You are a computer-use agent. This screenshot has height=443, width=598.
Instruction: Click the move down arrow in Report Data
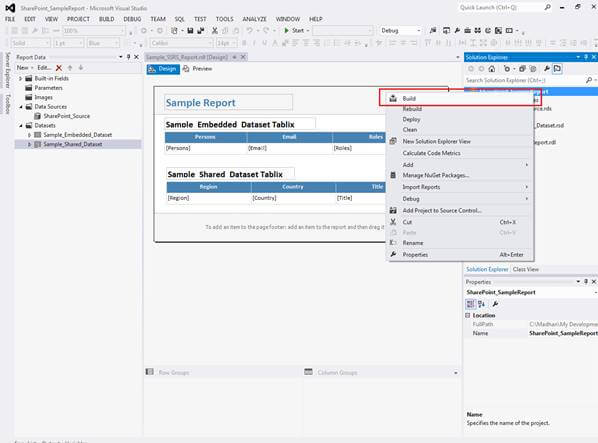[81, 68]
